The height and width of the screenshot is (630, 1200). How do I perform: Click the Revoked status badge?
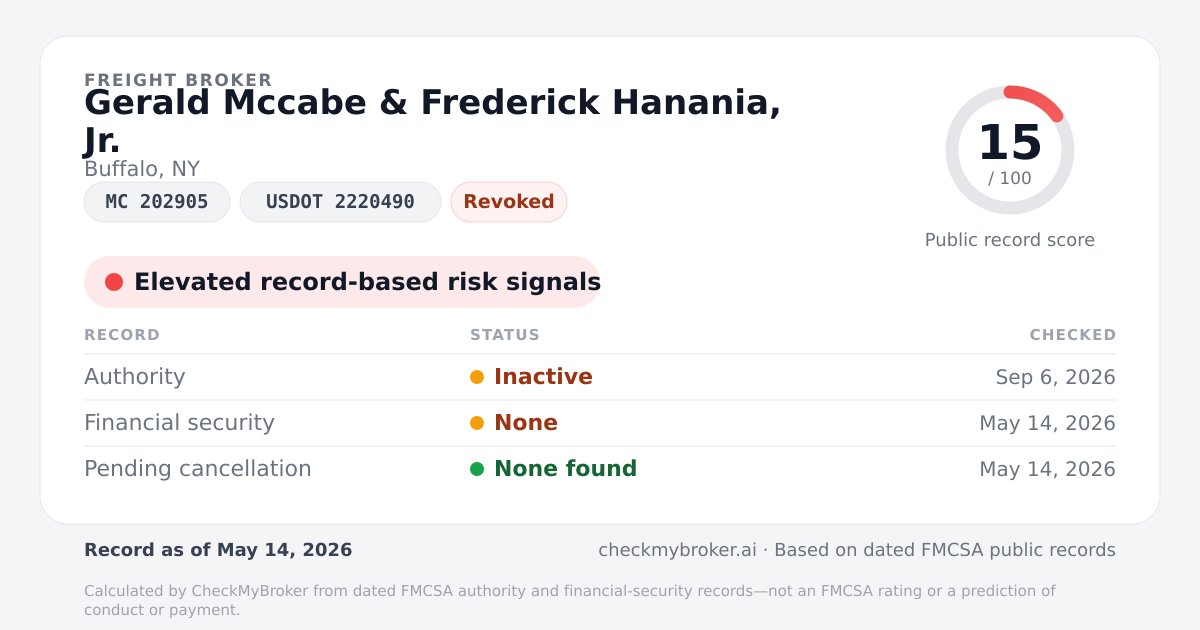(x=509, y=202)
